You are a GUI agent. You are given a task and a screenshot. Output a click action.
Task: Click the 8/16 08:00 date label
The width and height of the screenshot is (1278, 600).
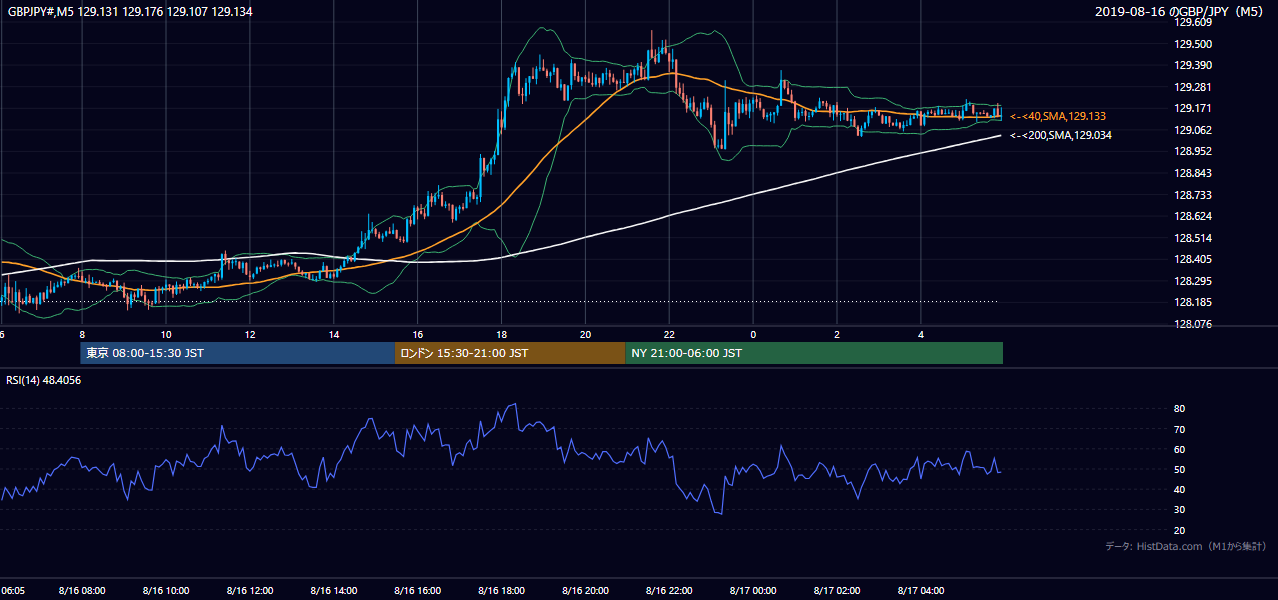[81, 591]
